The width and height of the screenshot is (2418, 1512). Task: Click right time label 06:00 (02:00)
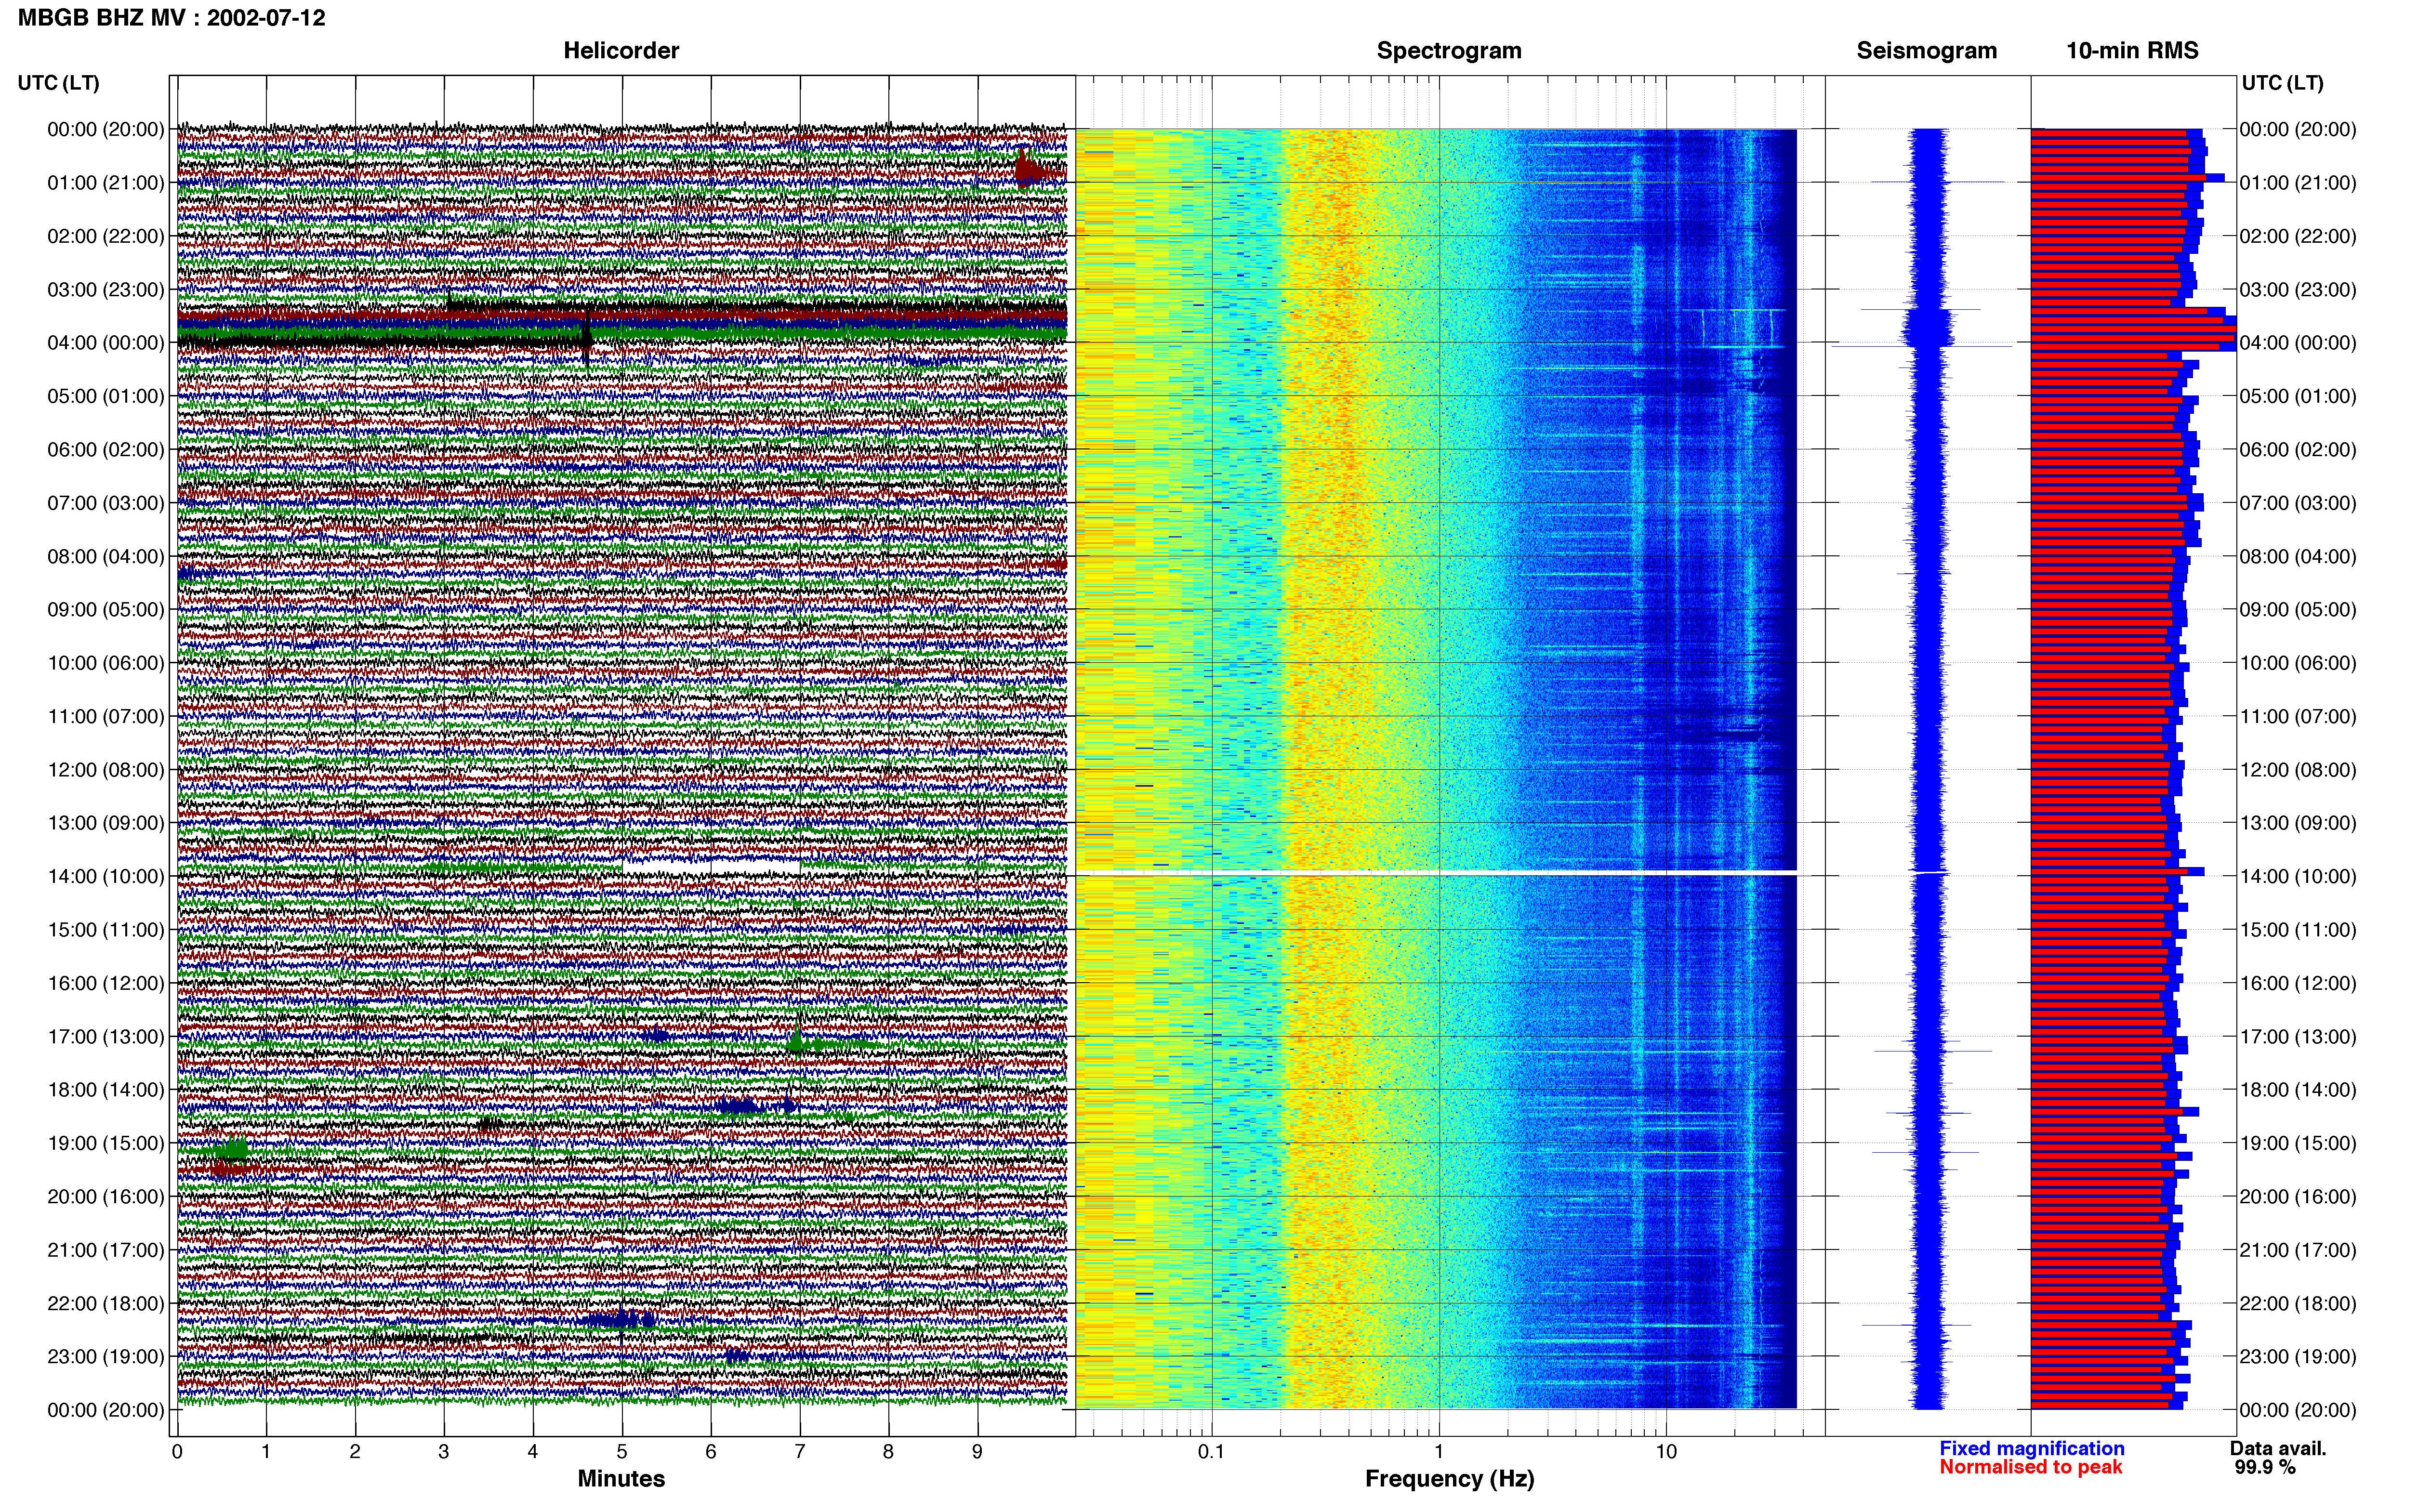(x=2298, y=450)
